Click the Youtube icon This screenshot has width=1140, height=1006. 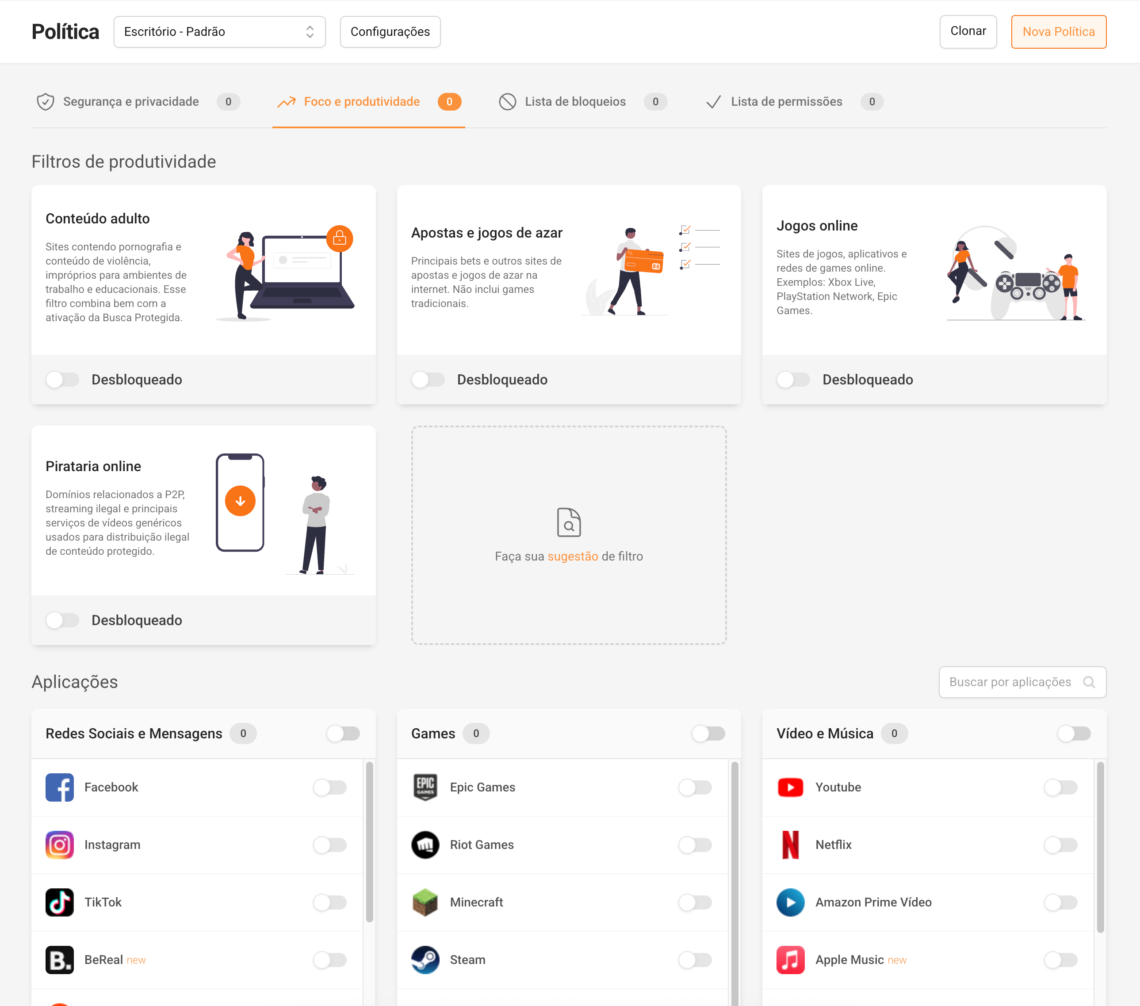point(790,787)
